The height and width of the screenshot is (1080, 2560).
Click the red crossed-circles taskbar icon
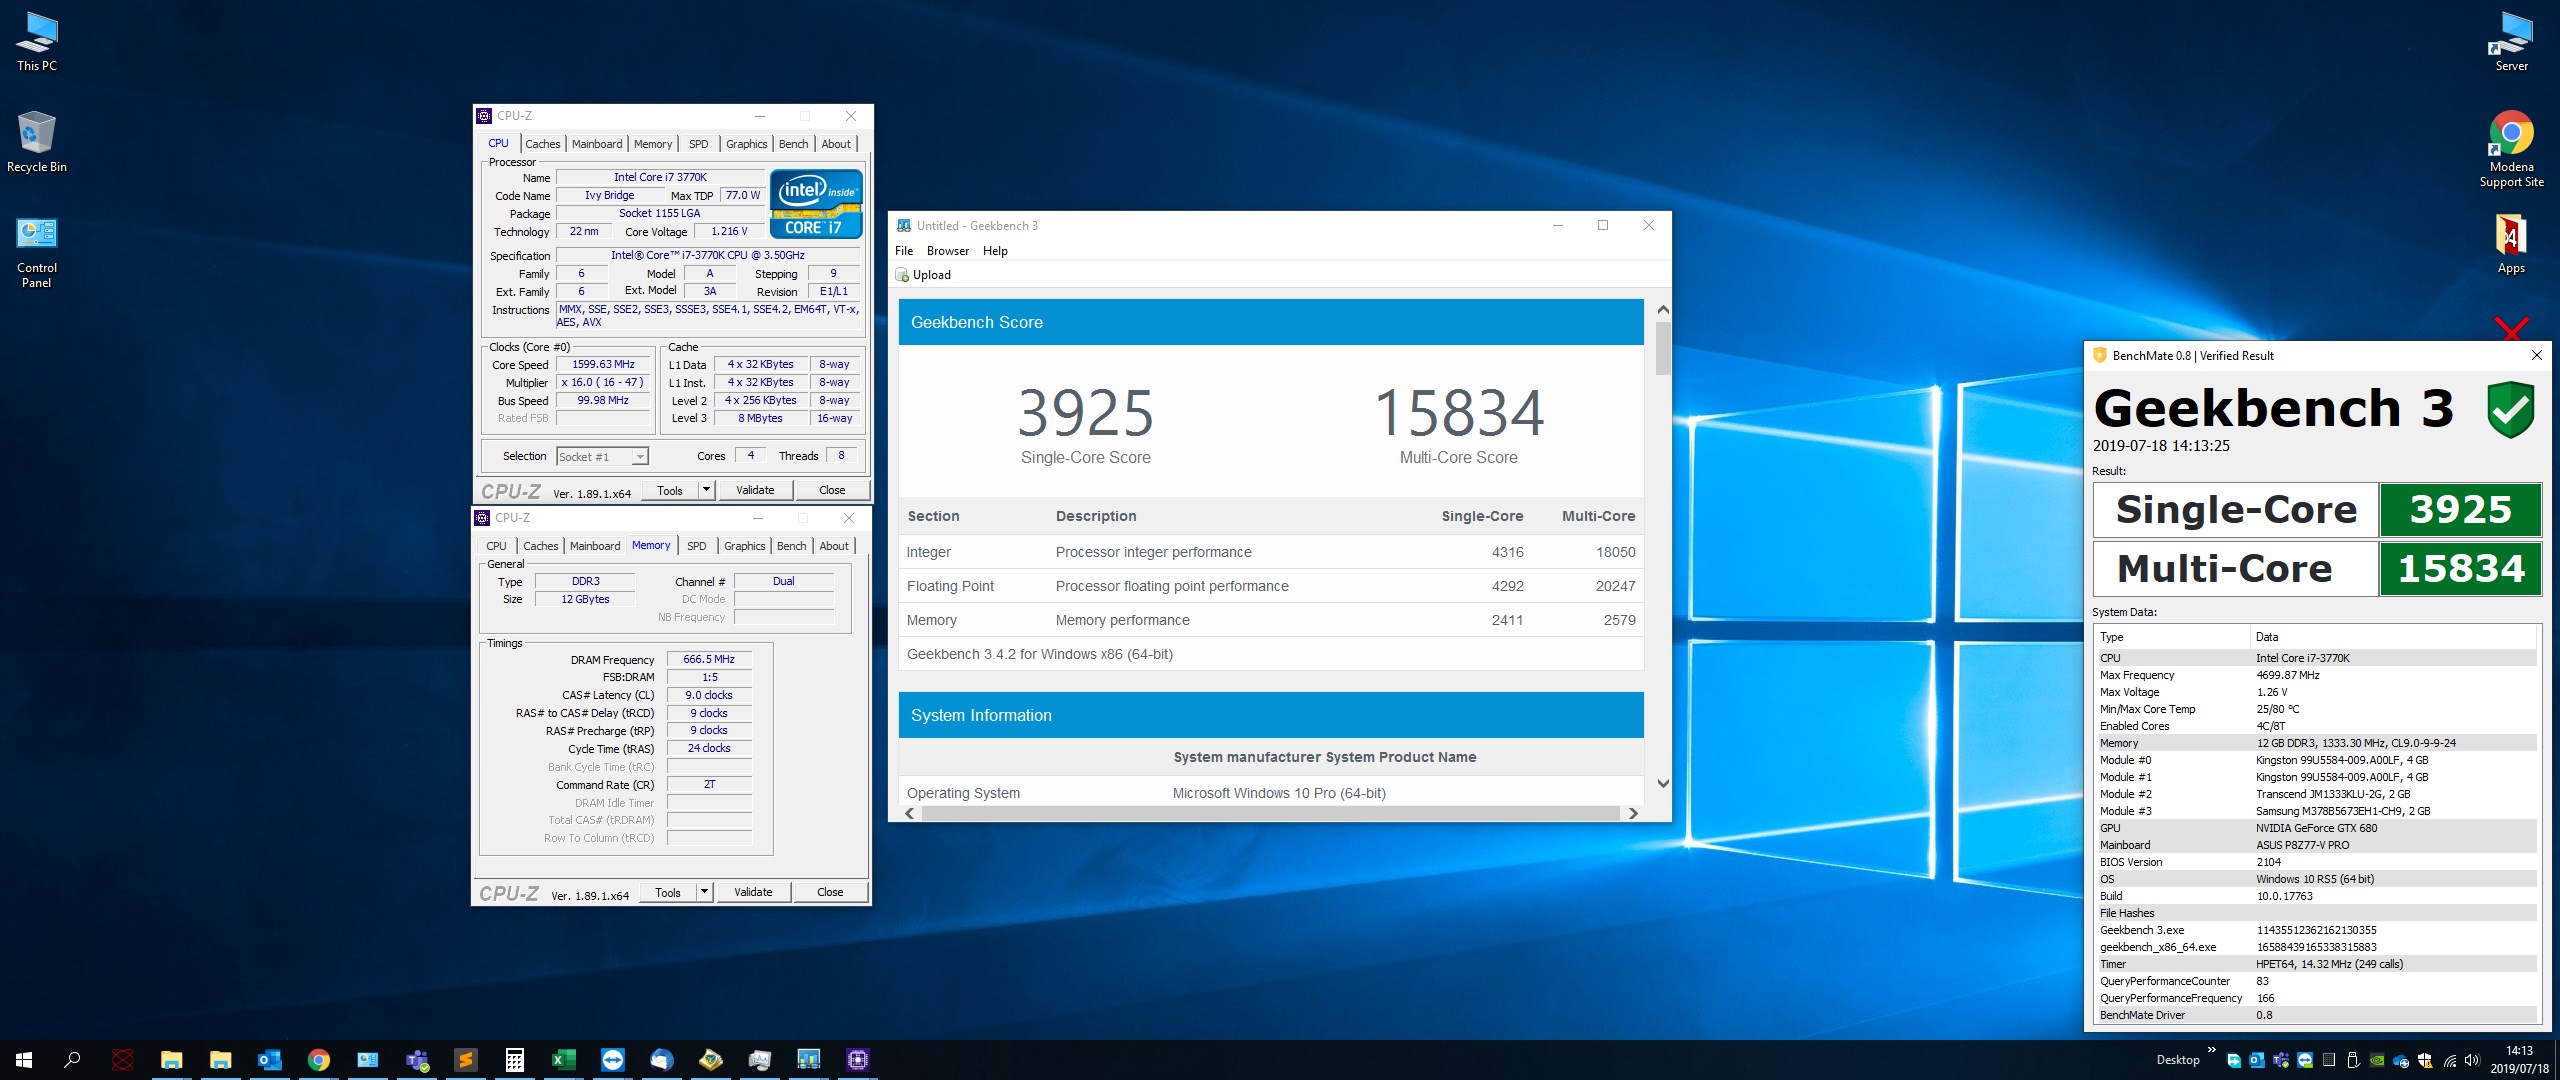click(122, 1059)
